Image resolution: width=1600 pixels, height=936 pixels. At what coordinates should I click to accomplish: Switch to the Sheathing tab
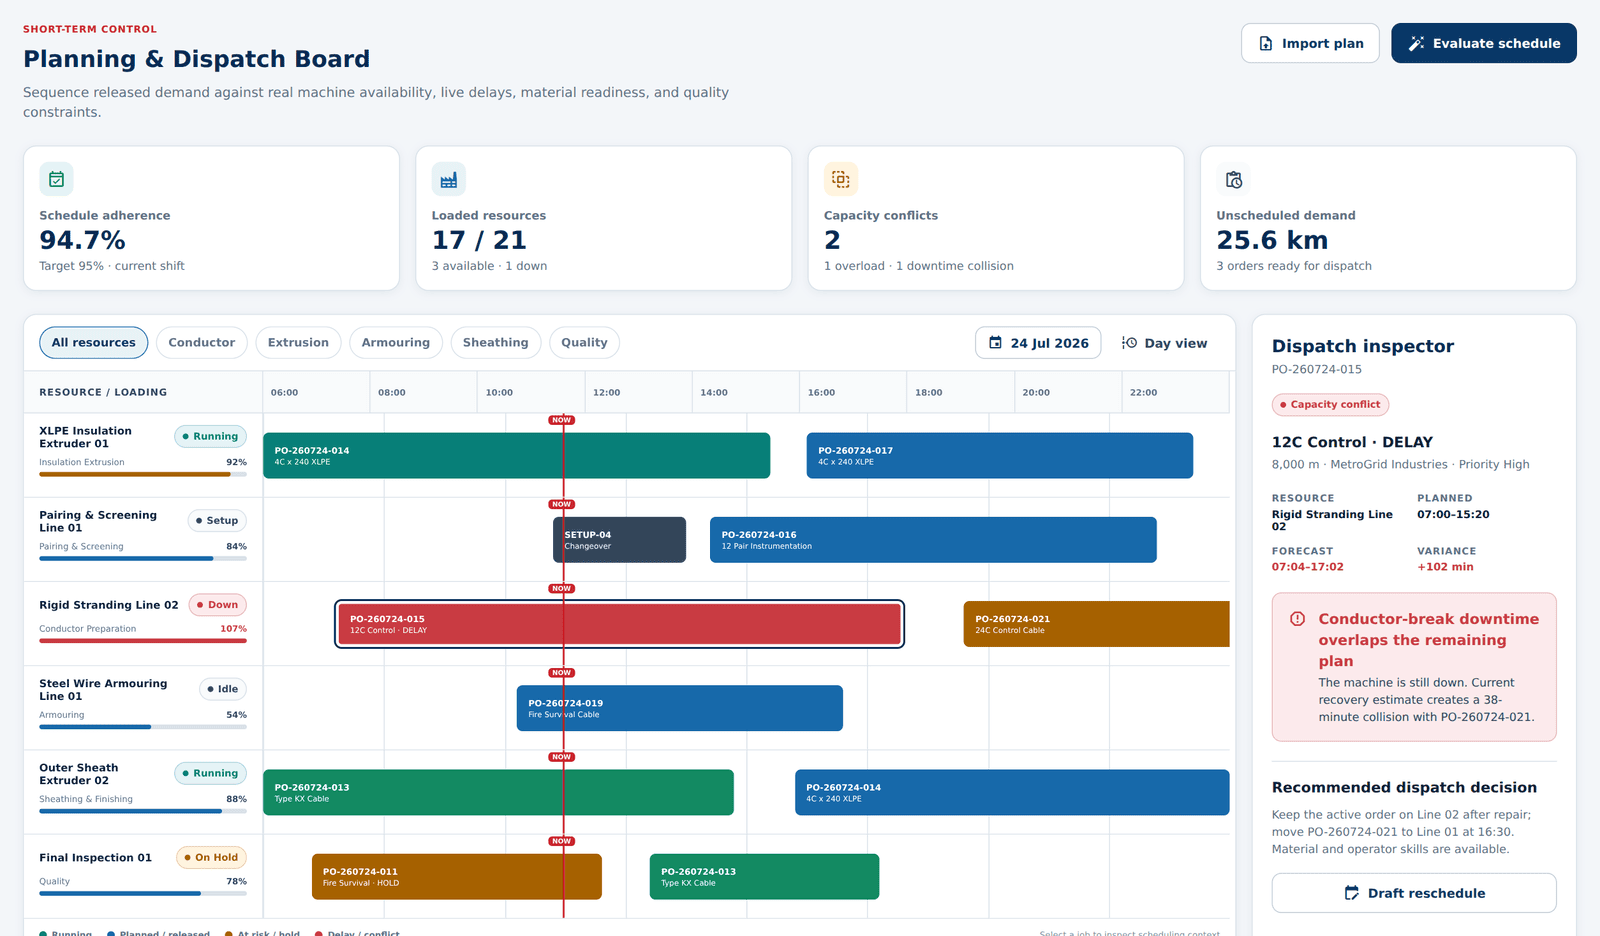(x=495, y=343)
